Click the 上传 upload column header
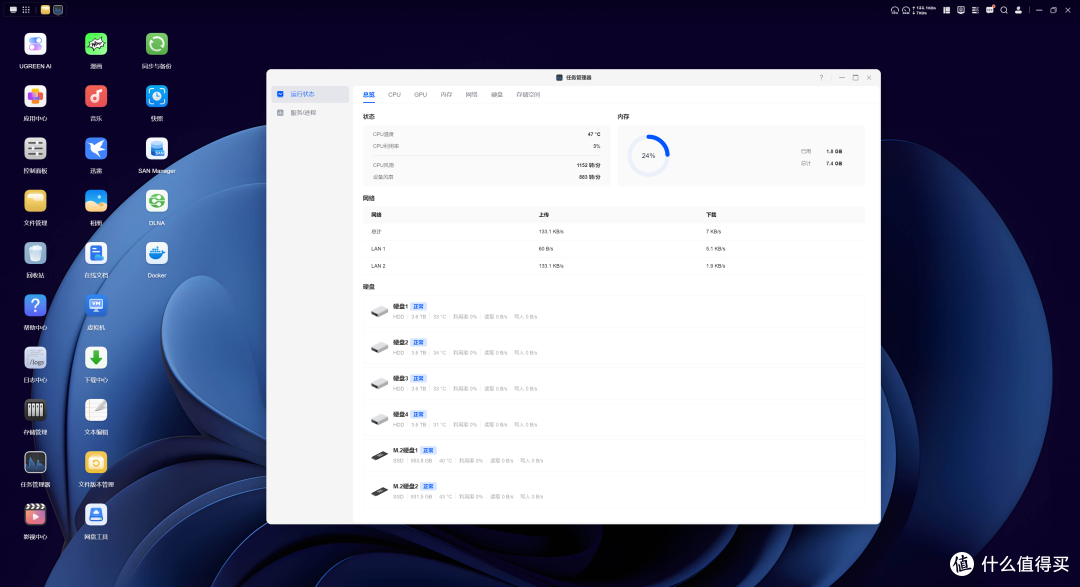This screenshot has height=587, width=1080. pos(543,215)
